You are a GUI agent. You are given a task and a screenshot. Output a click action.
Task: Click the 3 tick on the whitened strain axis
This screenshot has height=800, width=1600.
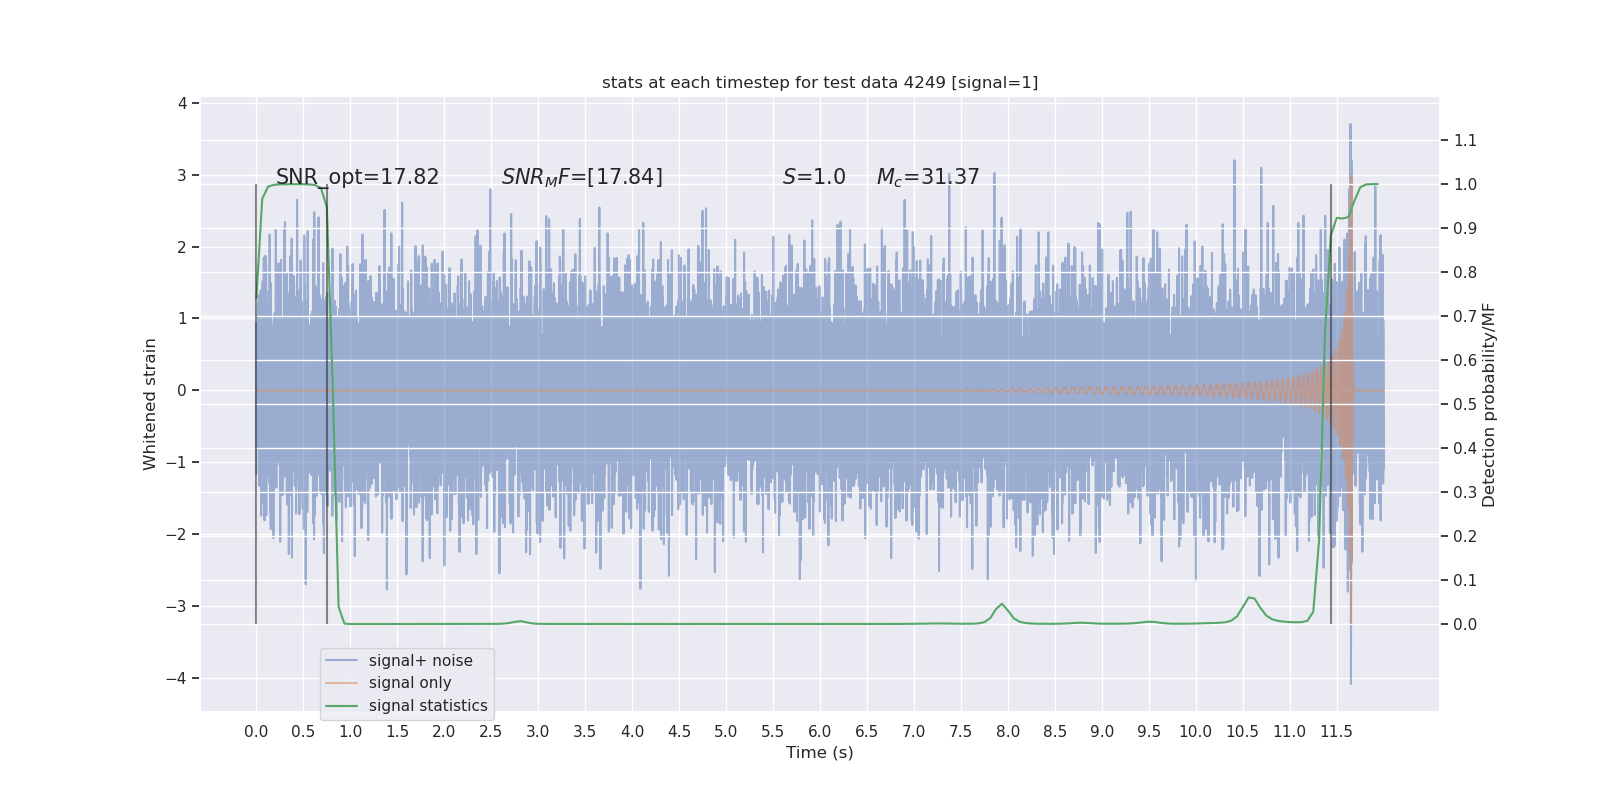coord(182,175)
